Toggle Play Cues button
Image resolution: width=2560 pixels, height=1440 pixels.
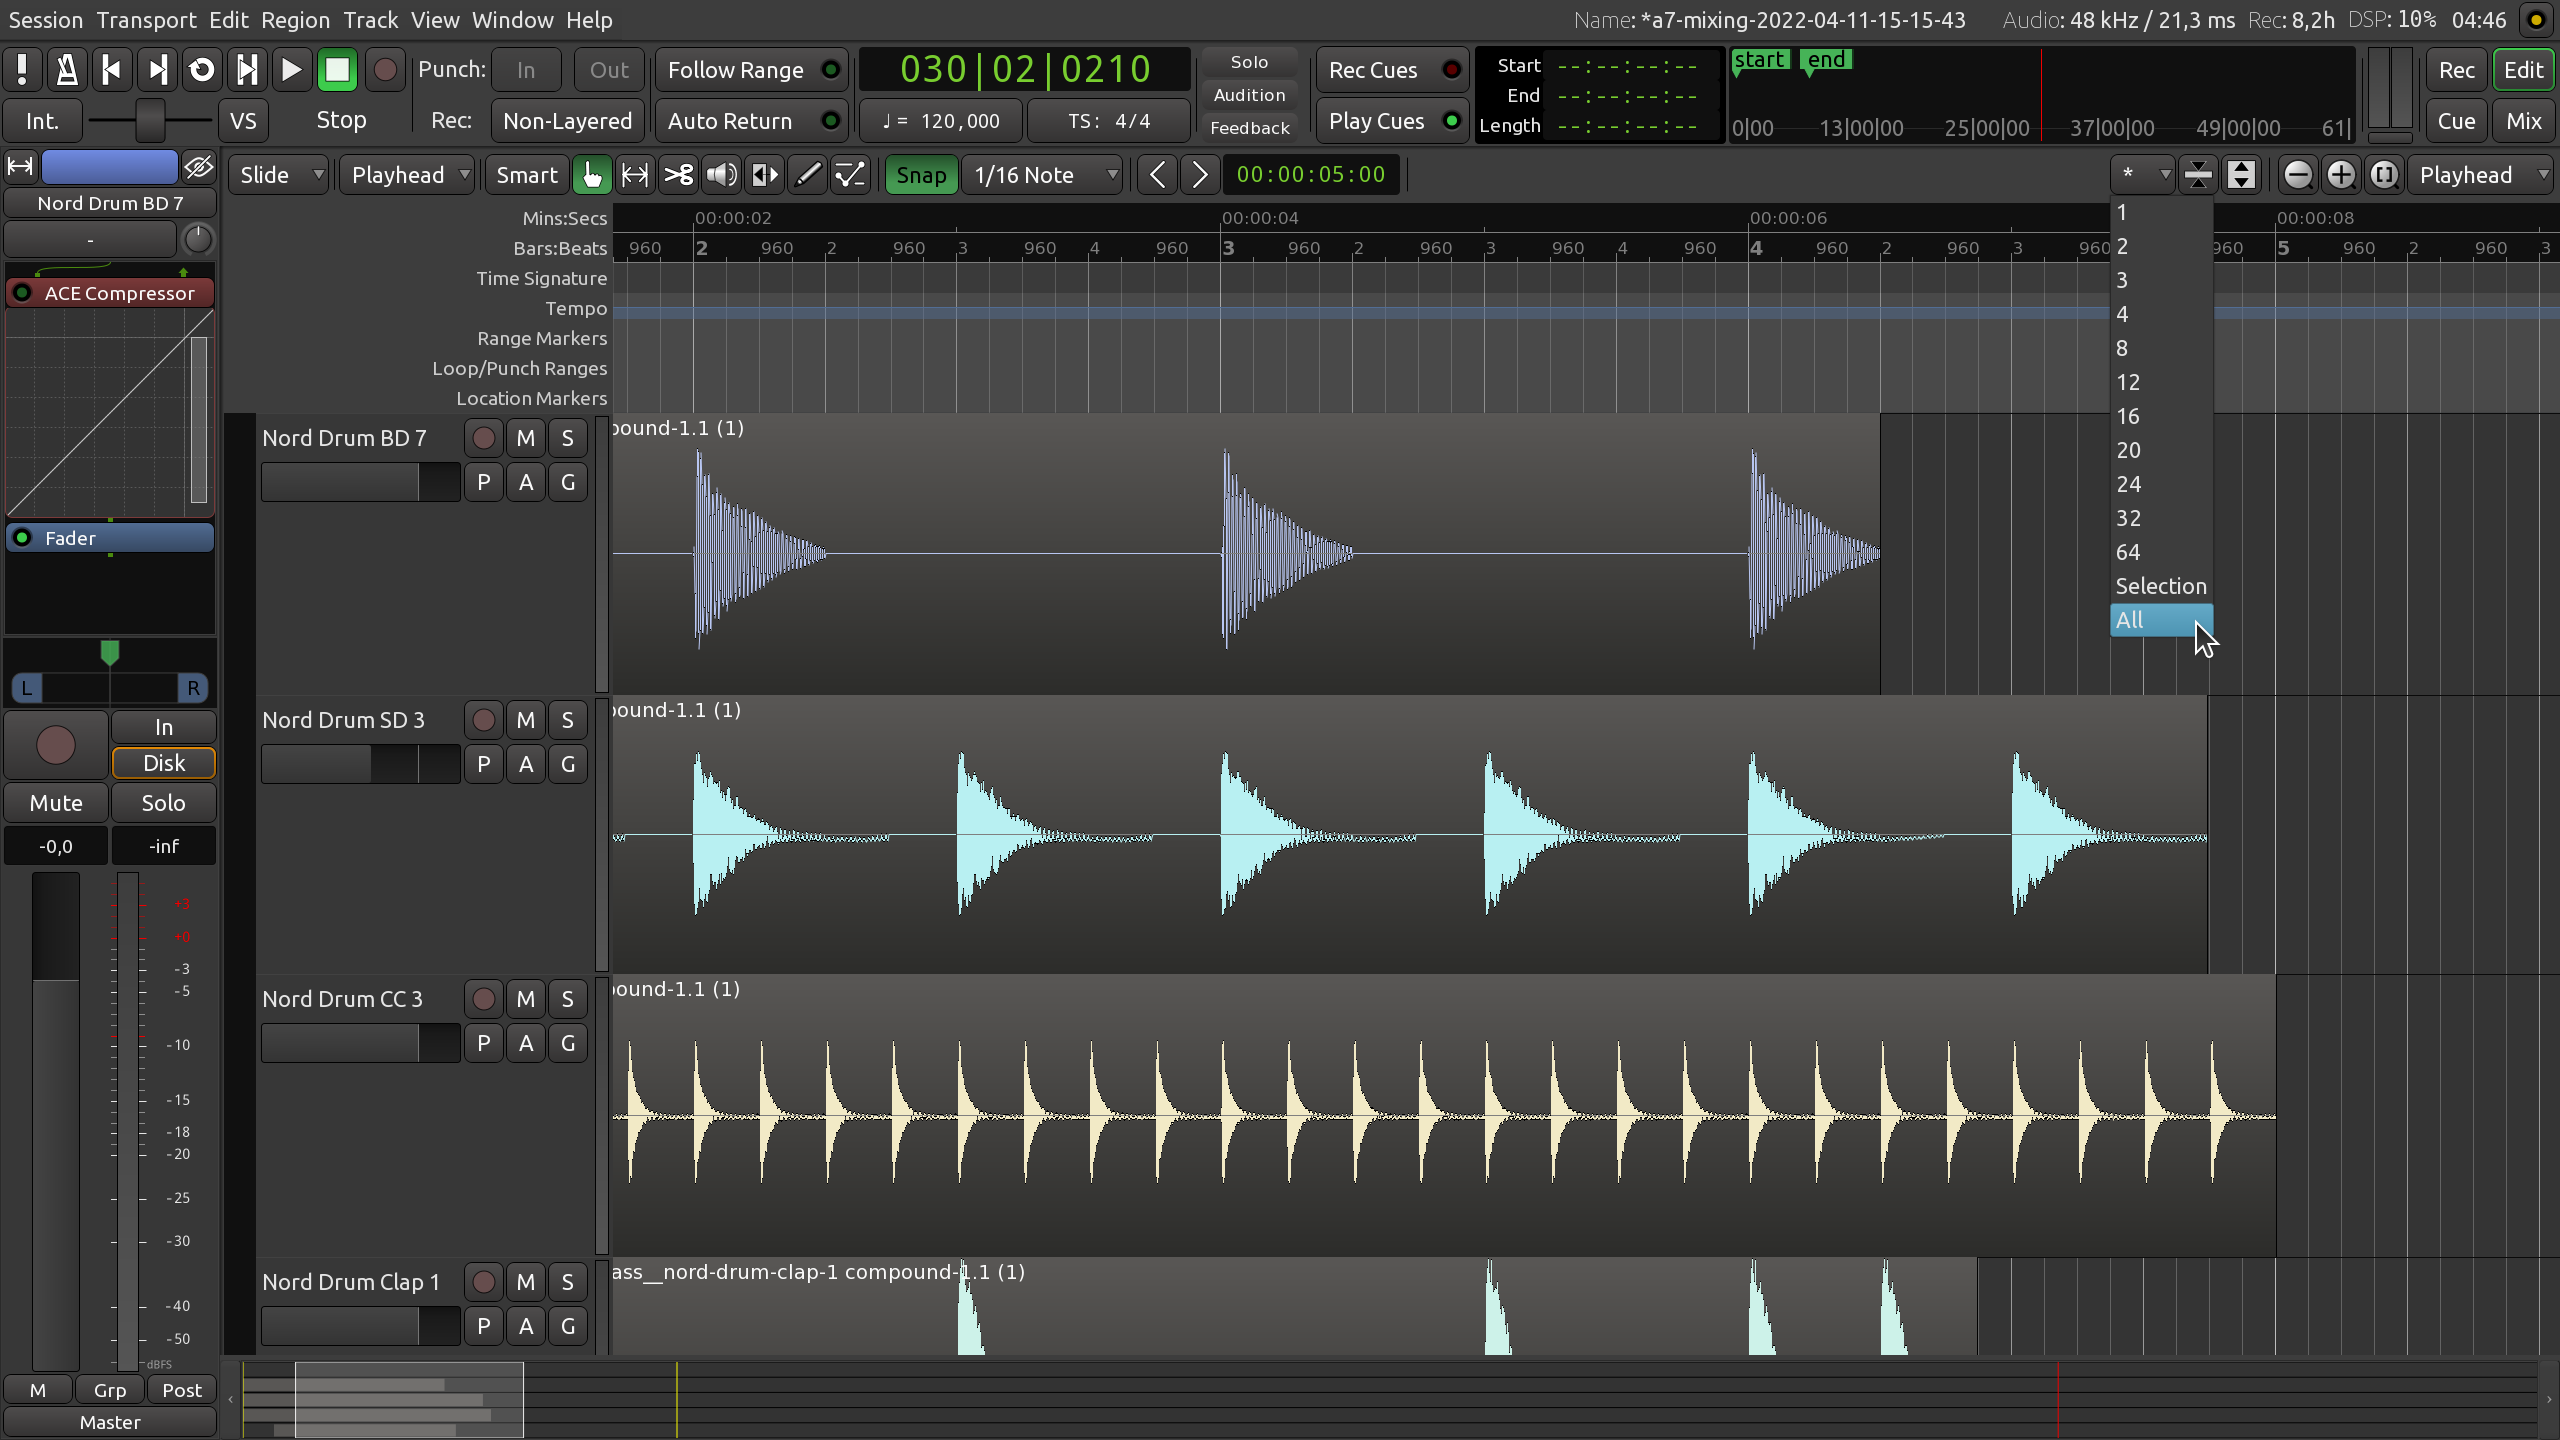[x=1392, y=121]
